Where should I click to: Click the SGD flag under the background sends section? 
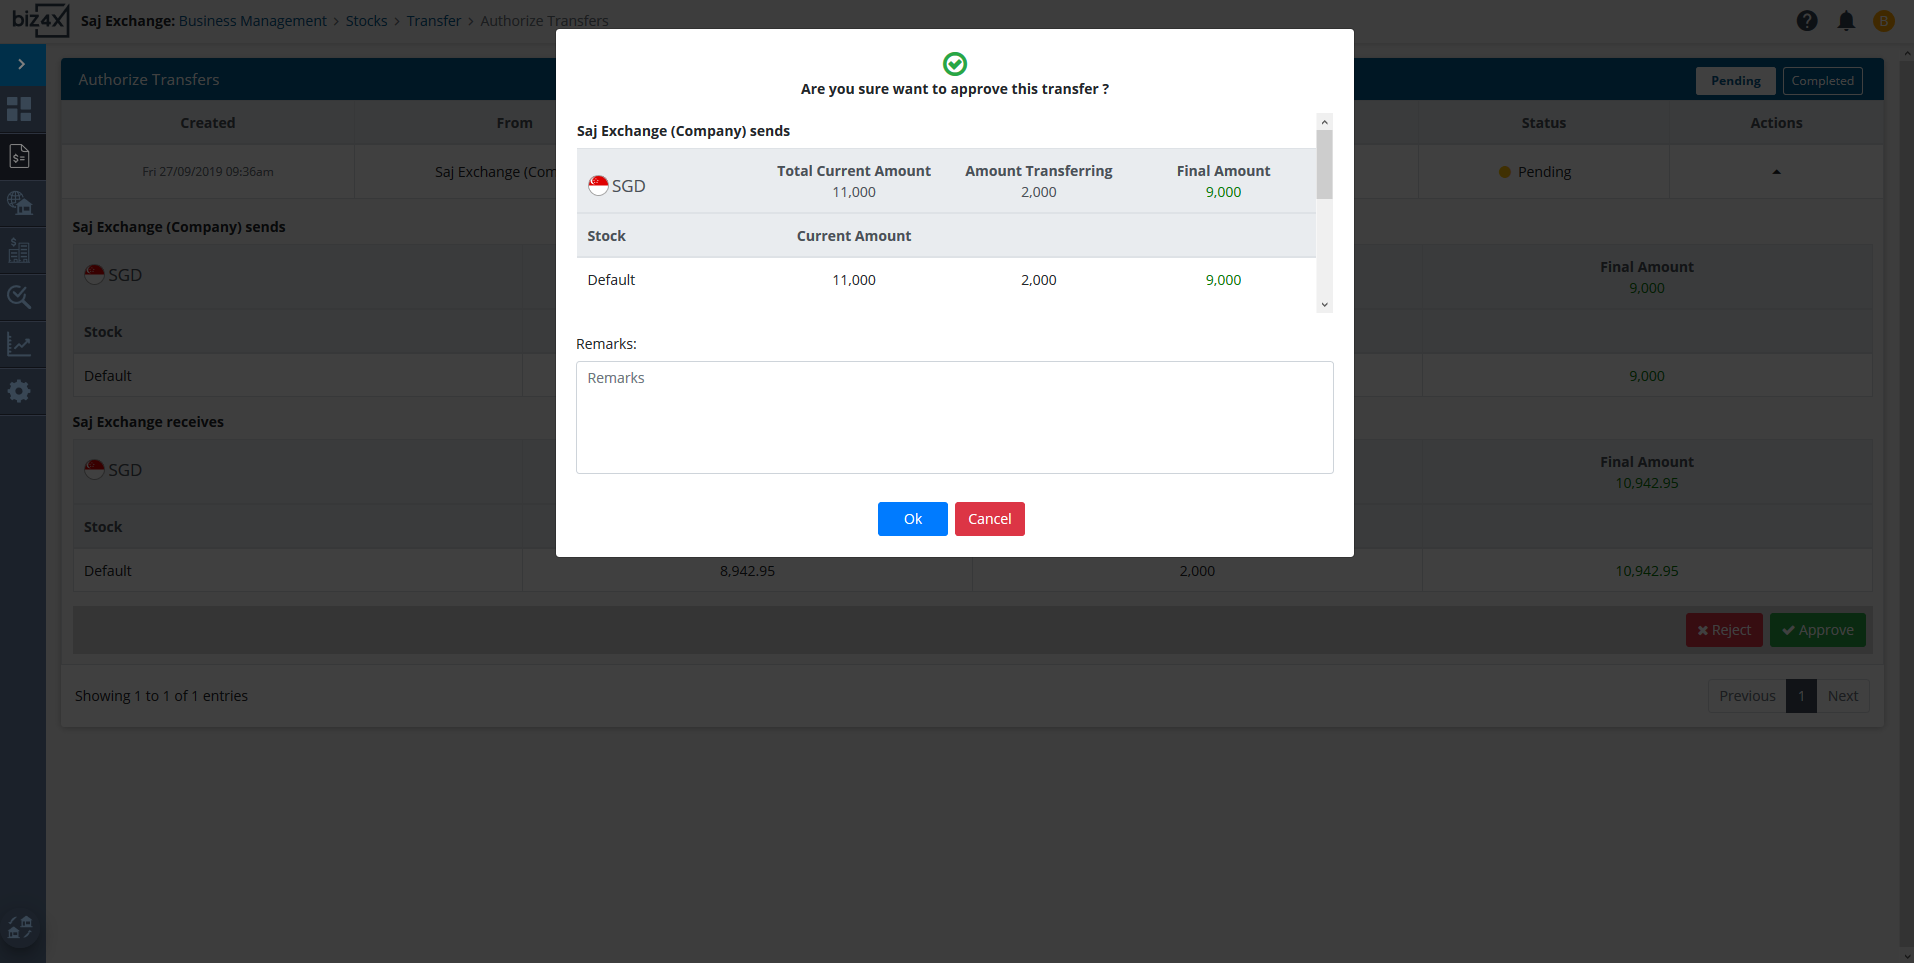95,274
